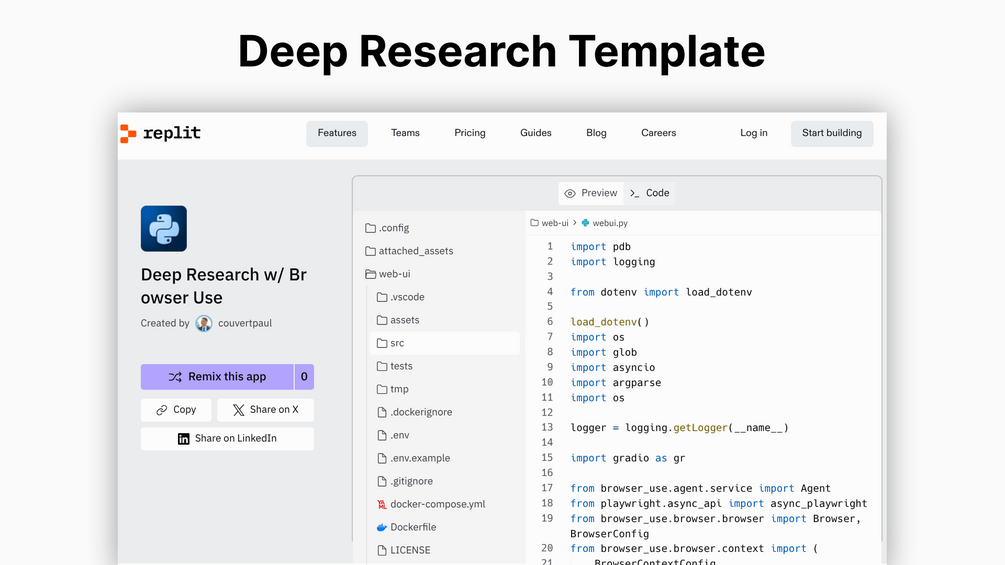
Task: Collapse the web-ui folder
Action: coord(394,274)
